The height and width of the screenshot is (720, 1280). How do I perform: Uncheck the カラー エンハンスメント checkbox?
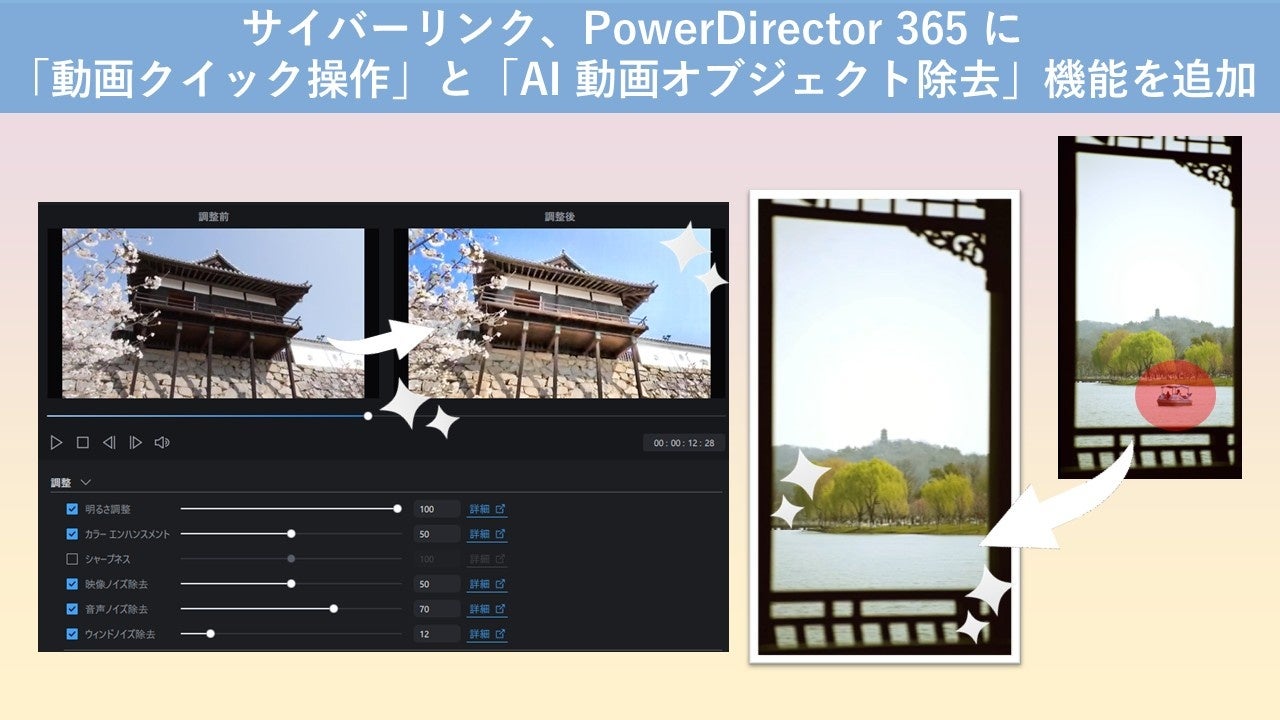point(72,534)
